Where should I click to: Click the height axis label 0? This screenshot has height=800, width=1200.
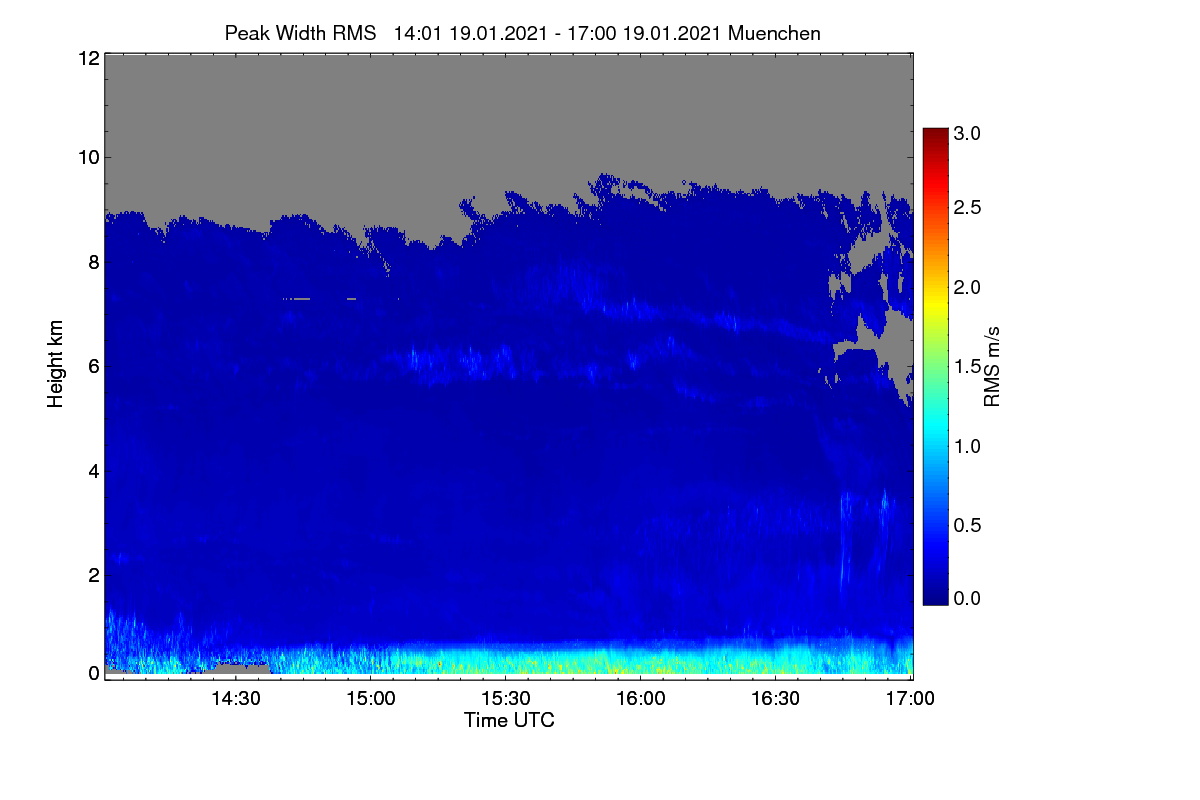pyautogui.click(x=92, y=673)
